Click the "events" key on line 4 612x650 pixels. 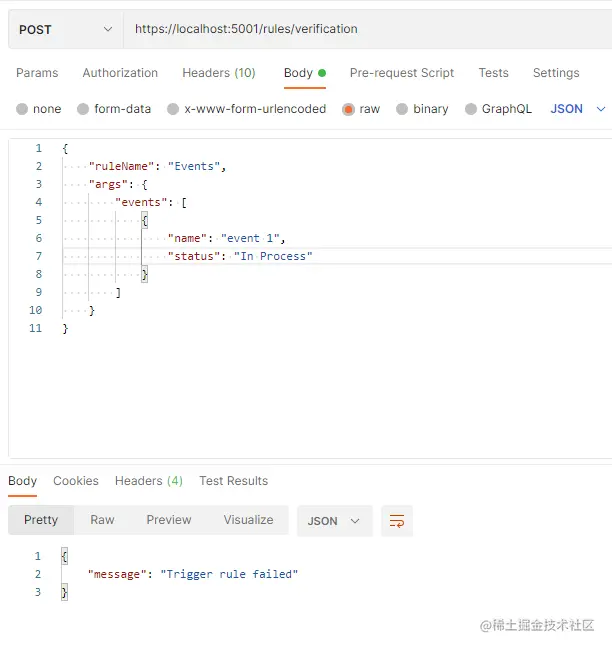141,202
